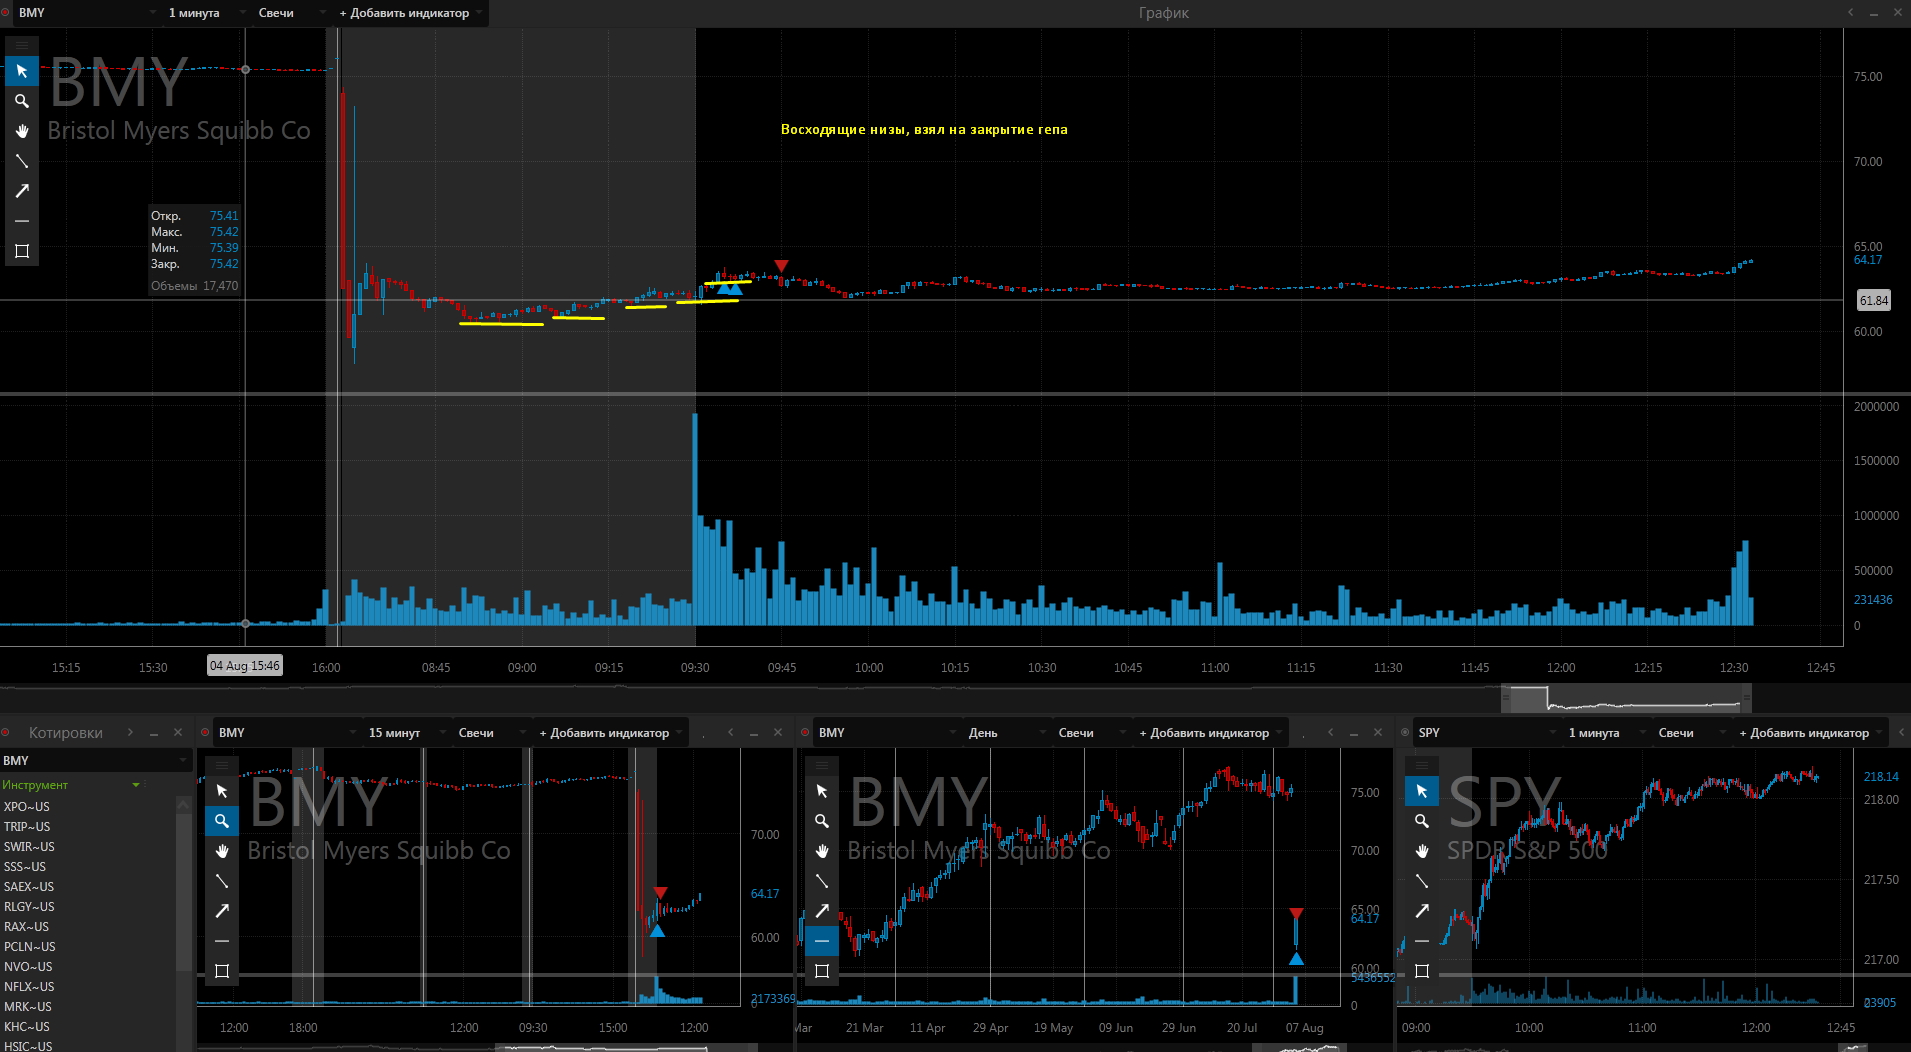
Task: Toggle the red link dot of the 15-minute chart
Action: (x=205, y=733)
